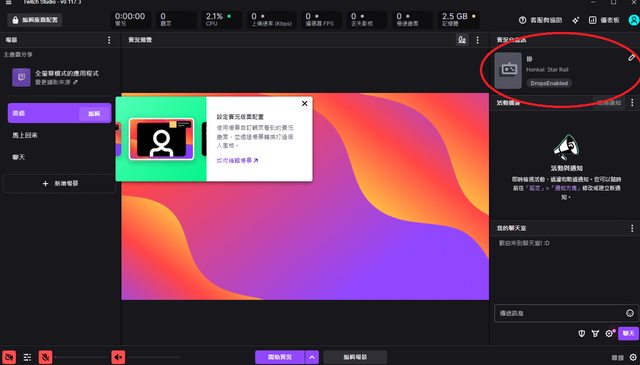Unmute the red desktop audio speaker button
Viewport: 640px width, 365px height.
pyautogui.click(x=118, y=357)
